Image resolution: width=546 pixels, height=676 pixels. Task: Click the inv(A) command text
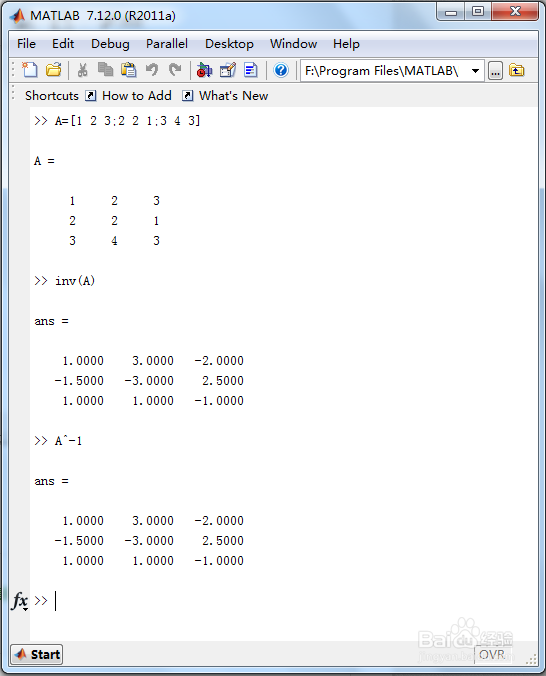point(75,281)
